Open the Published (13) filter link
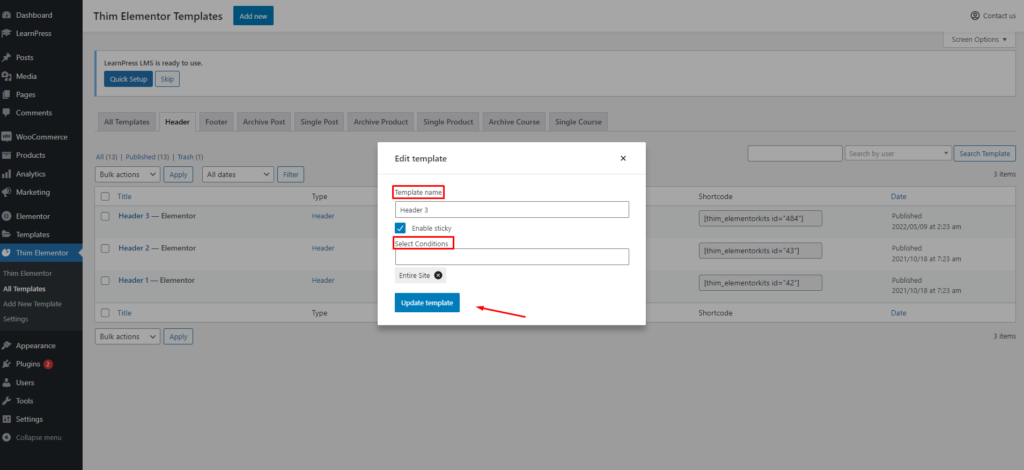The width and height of the screenshot is (1024, 470). tap(147, 157)
